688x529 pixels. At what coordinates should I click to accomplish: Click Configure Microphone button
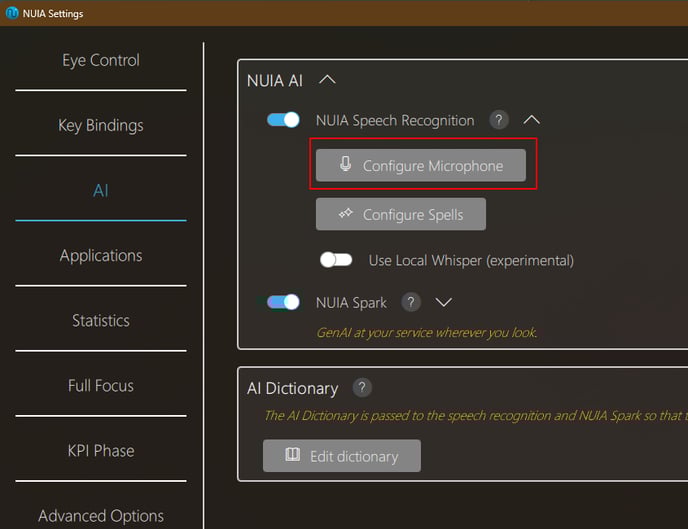(x=421, y=165)
